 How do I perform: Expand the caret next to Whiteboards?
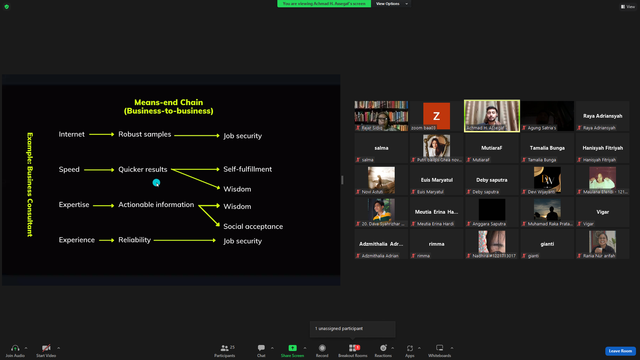tap(452, 348)
